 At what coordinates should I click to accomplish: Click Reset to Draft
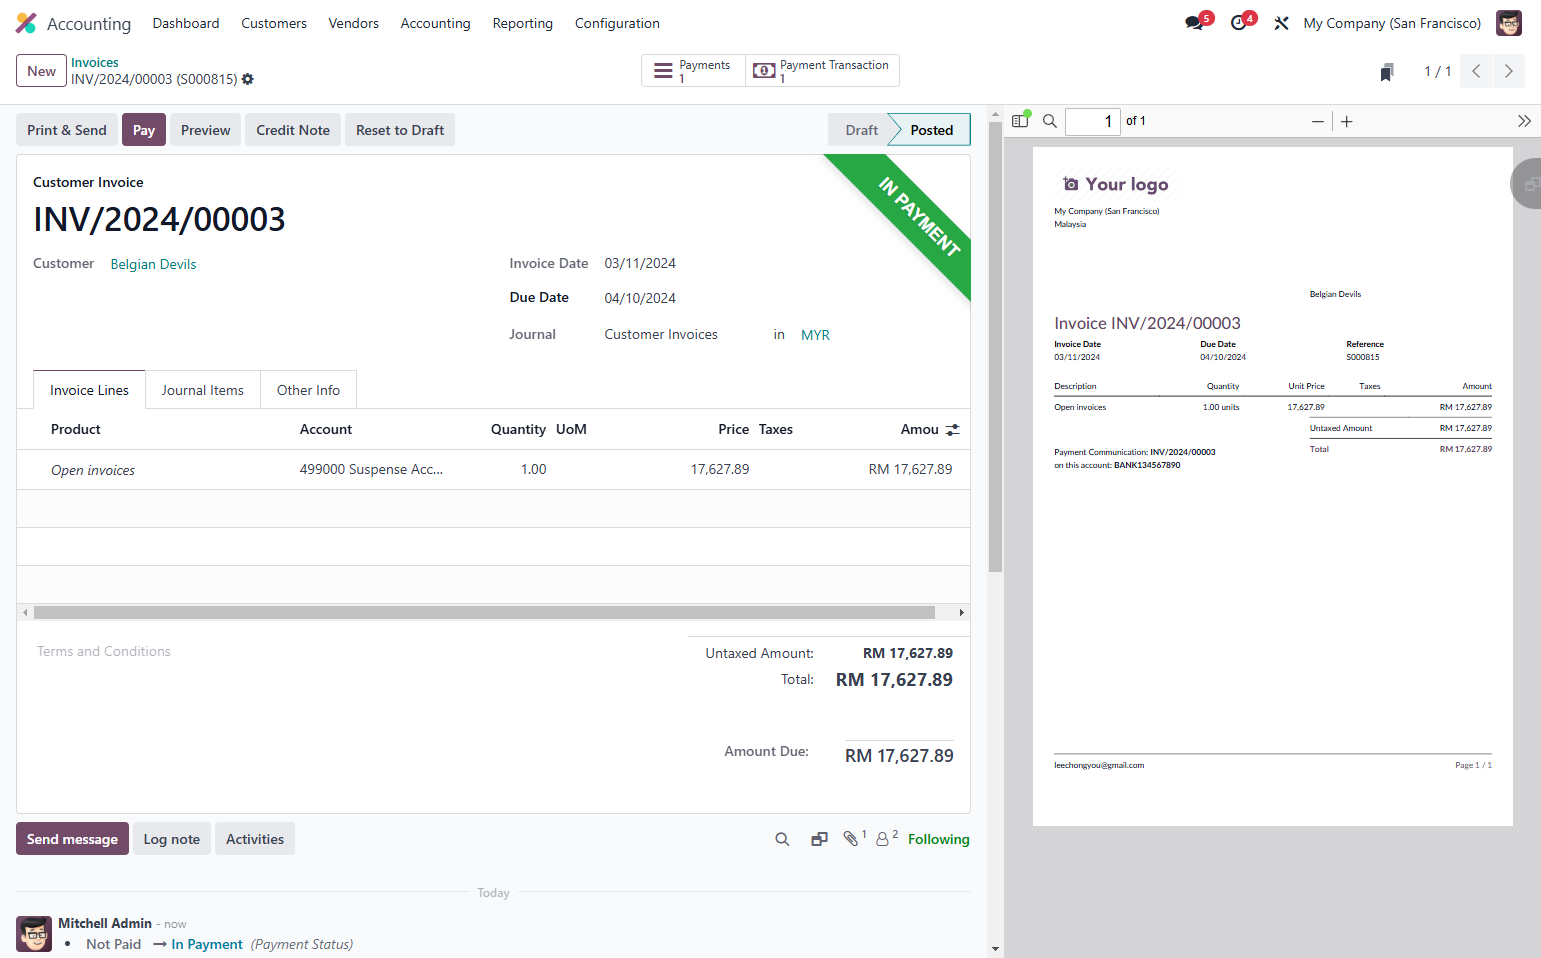coord(400,130)
